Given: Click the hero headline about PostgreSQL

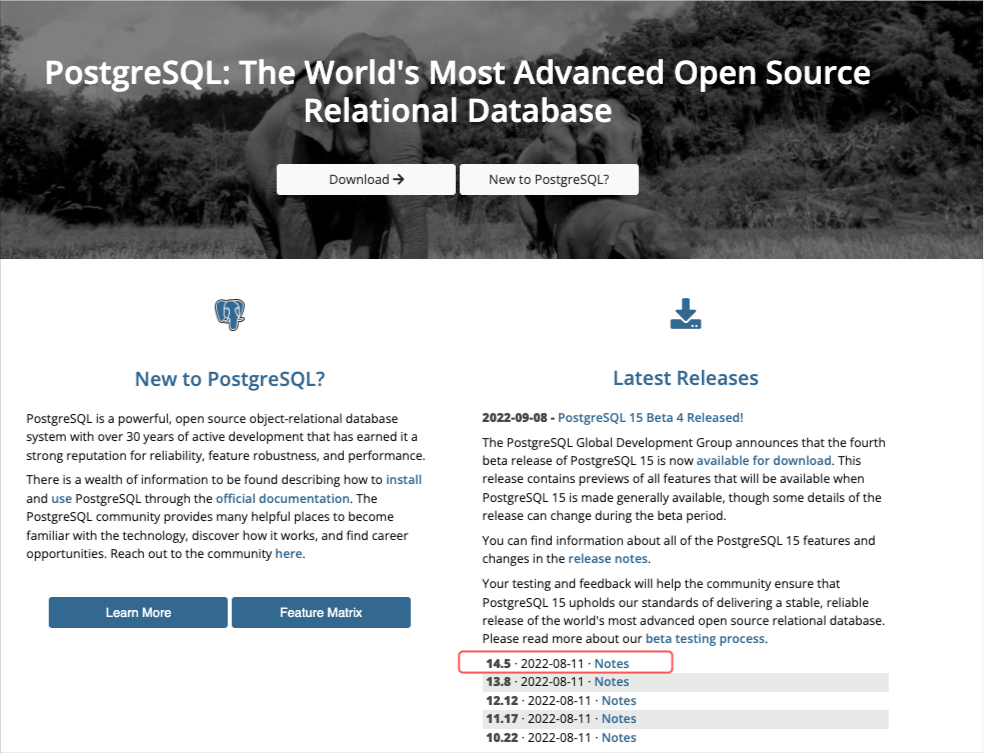Looking at the screenshot, I should [457, 92].
